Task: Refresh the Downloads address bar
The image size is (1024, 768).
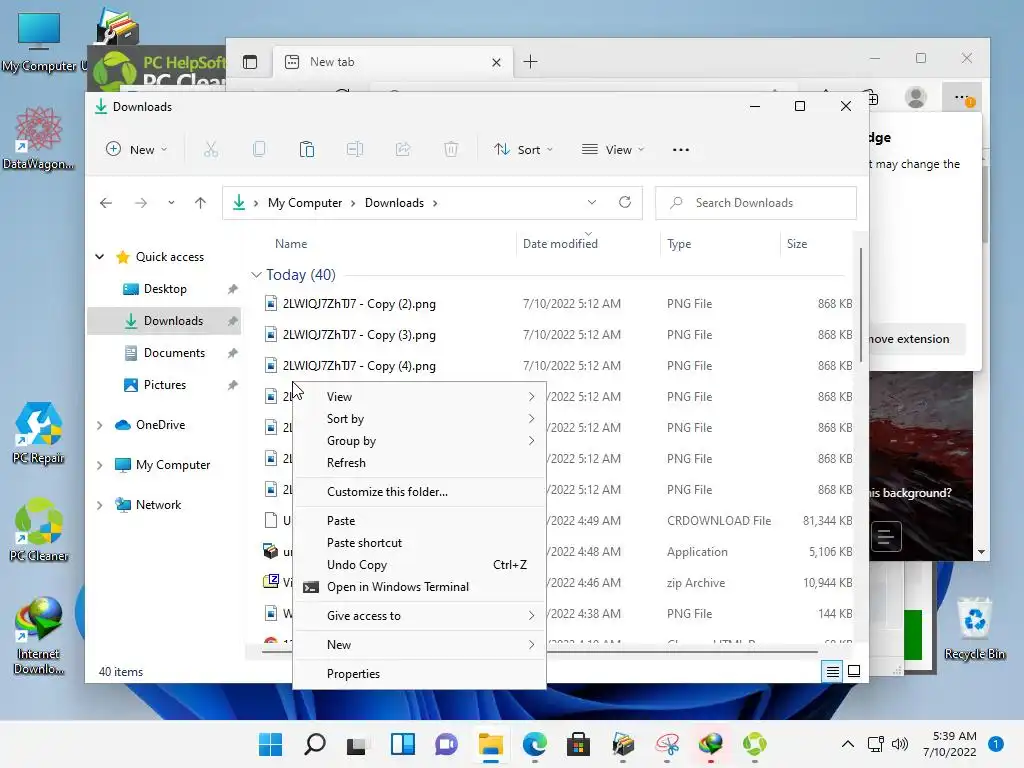Action: [x=625, y=202]
